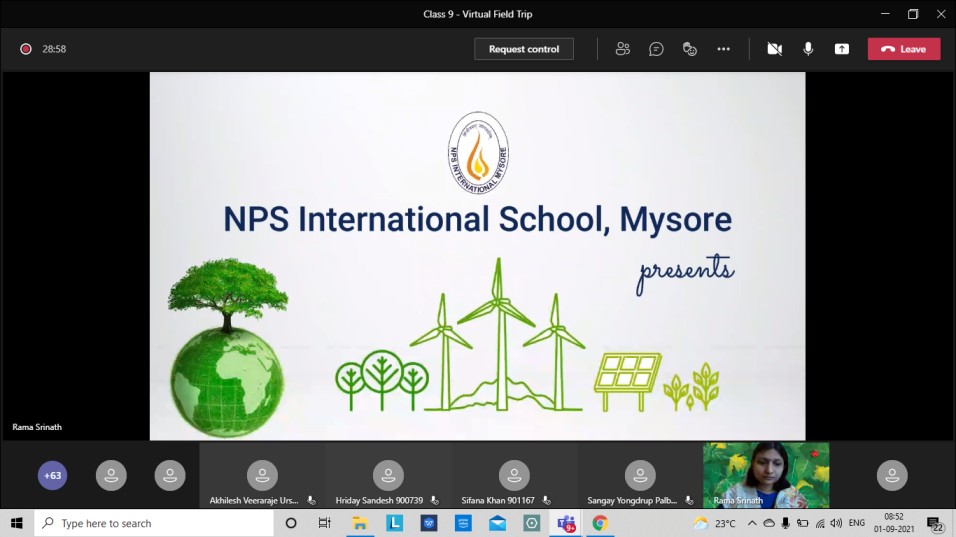Open the share content tray
This screenshot has width=956, height=537.
pyautogui.click(x=842, y=49)
